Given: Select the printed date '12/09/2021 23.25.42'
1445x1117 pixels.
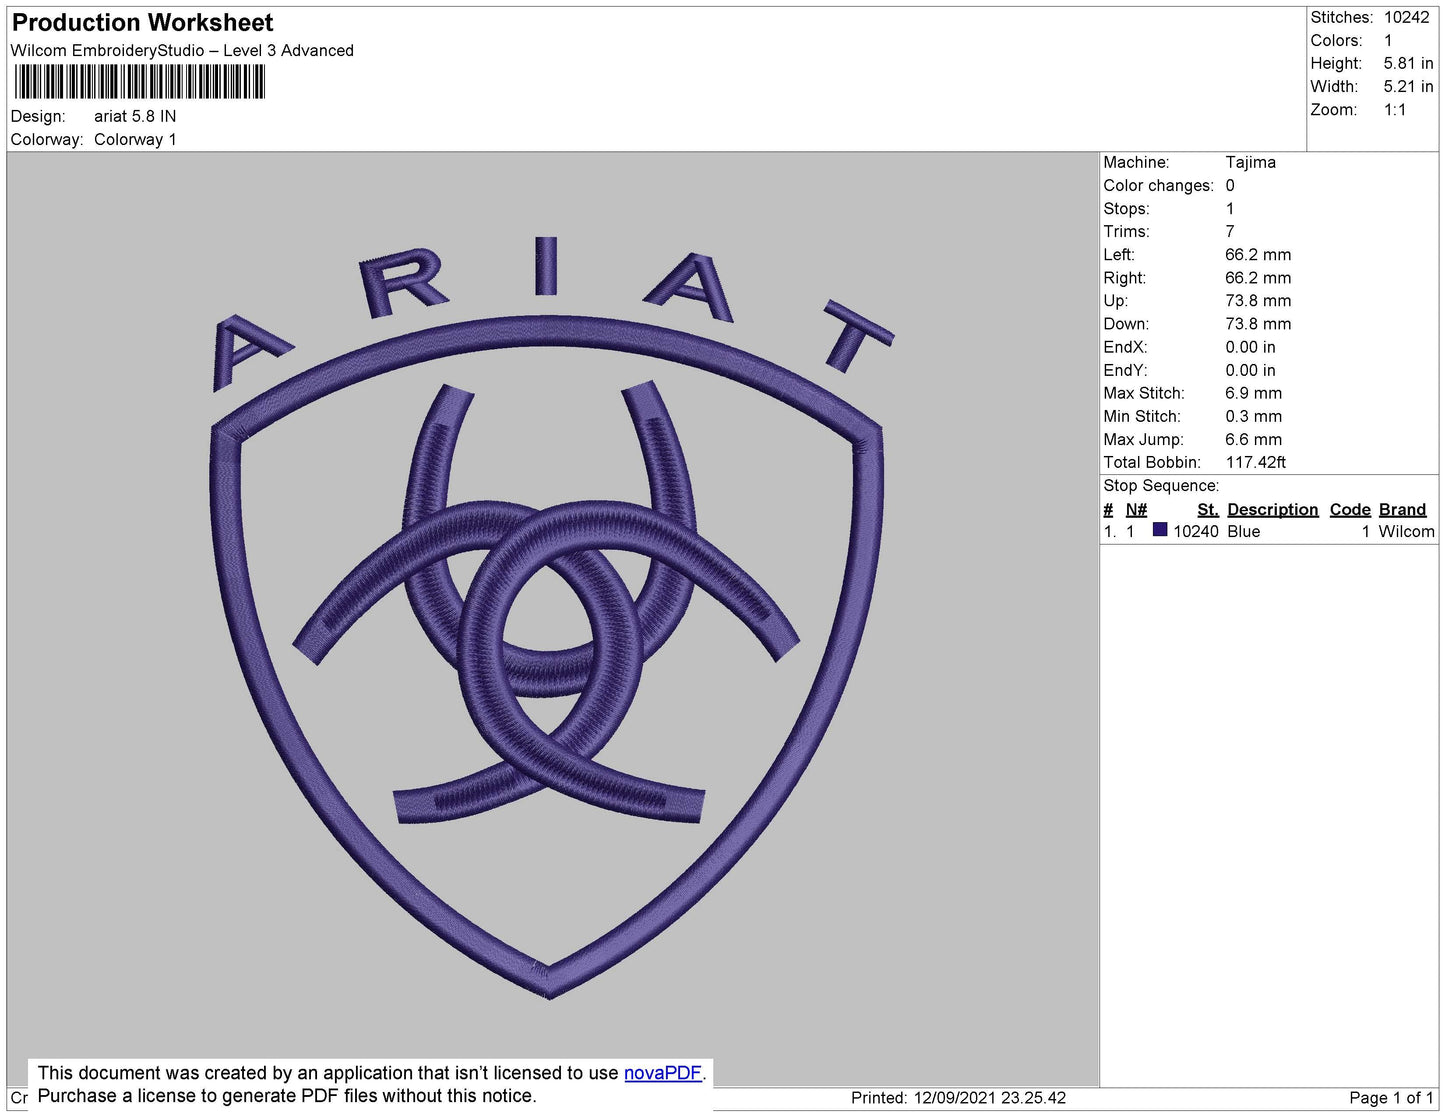Looking at the screenshot, I should tap(990, 1098).
